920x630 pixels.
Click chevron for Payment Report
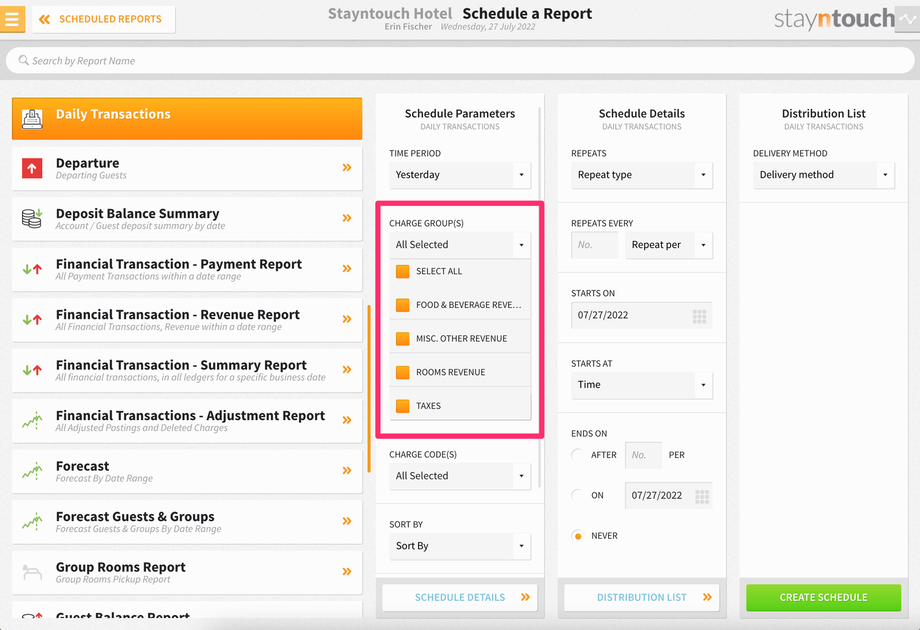[347, 269]
